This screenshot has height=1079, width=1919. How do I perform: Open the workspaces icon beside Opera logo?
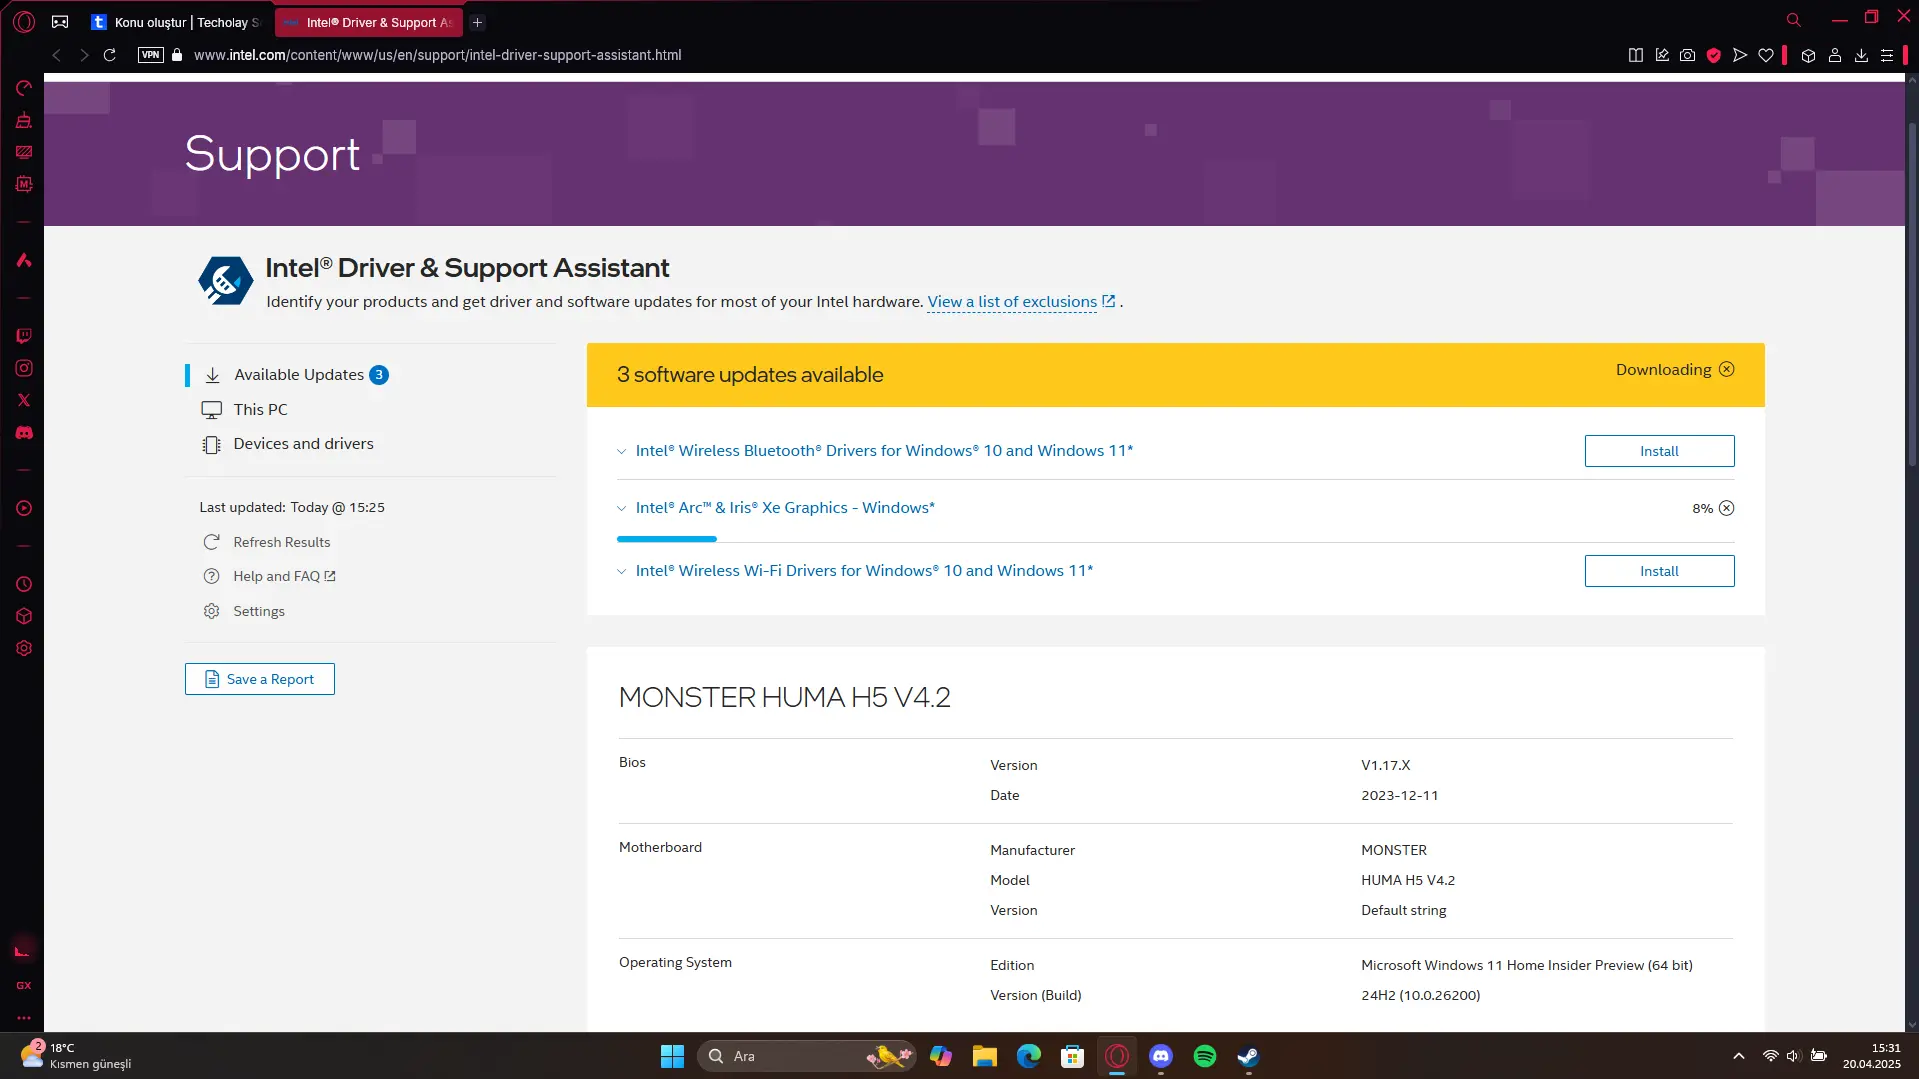coord(60,21)
